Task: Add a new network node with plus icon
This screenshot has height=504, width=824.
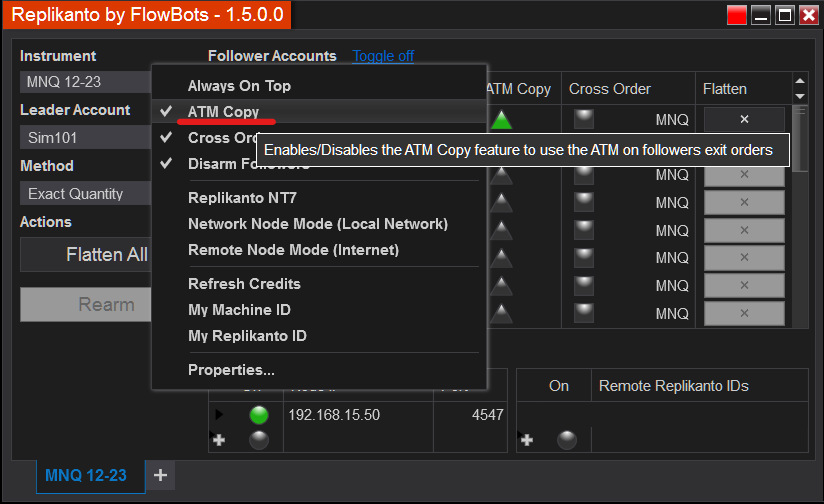Action: (x=219, y=440)
